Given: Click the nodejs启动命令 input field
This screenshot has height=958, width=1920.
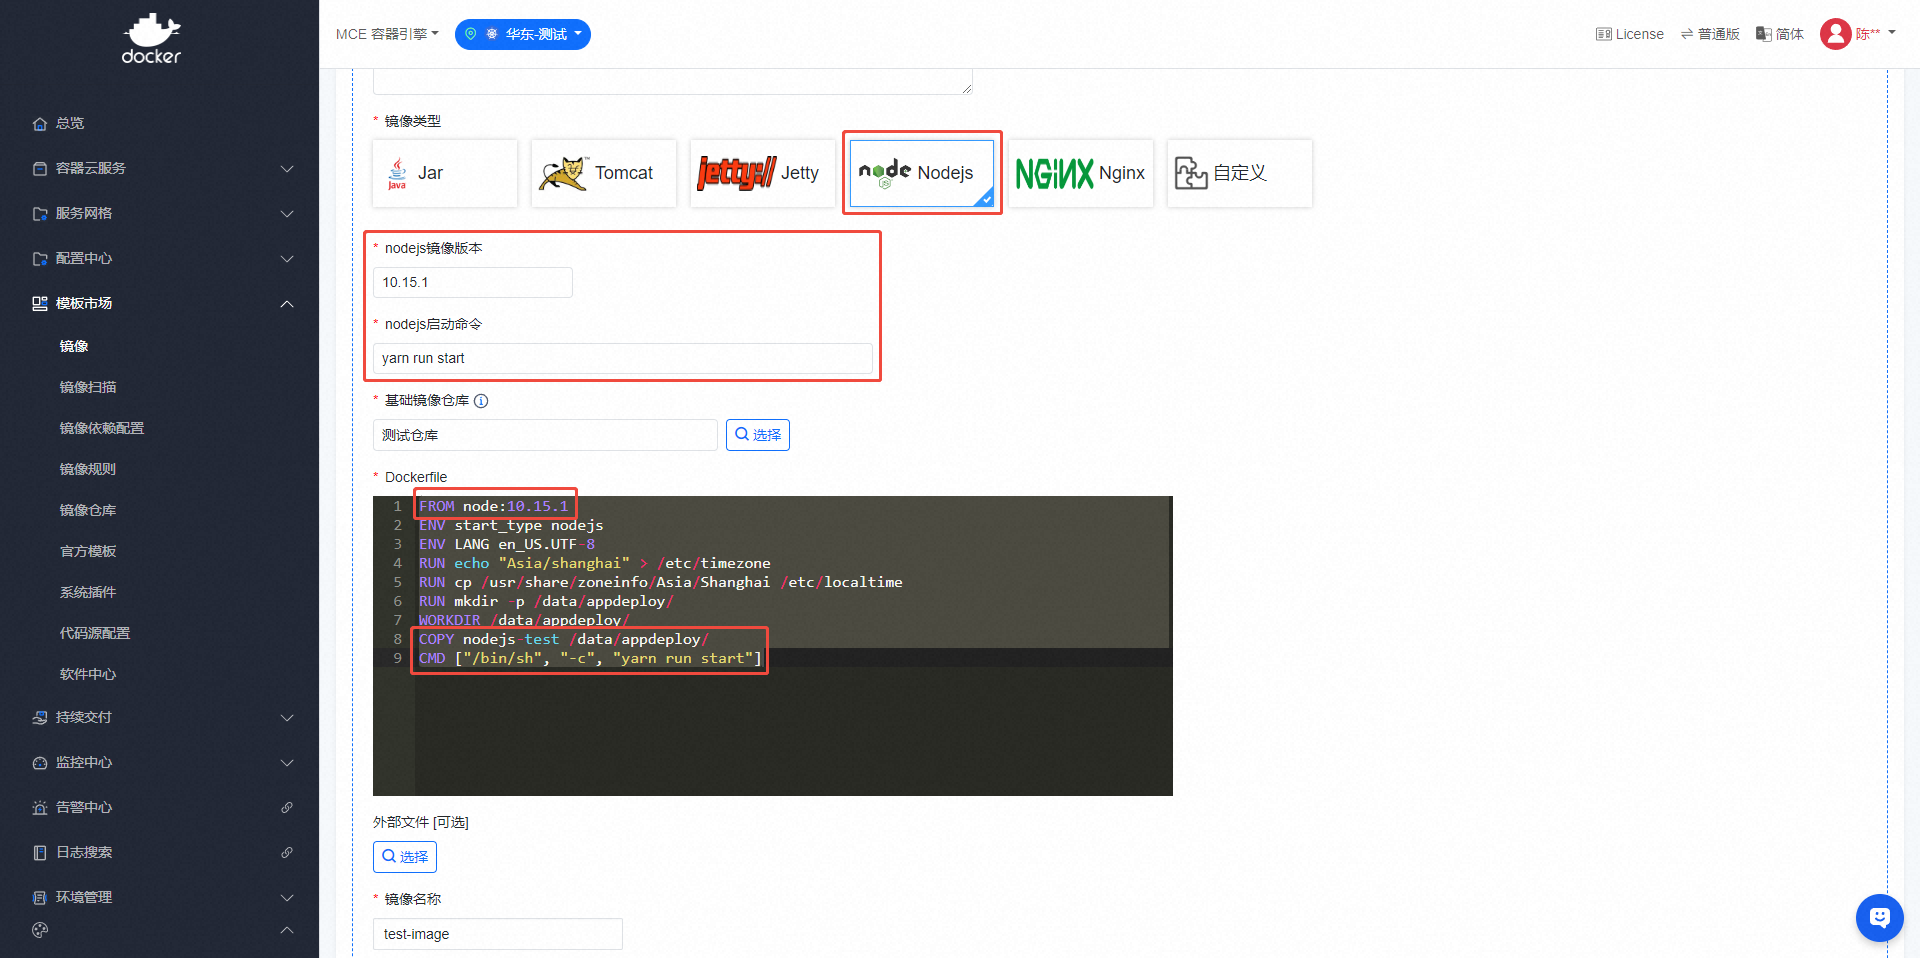Looking at the screenshot, I should pyautogui.click(x=622, y=358).
